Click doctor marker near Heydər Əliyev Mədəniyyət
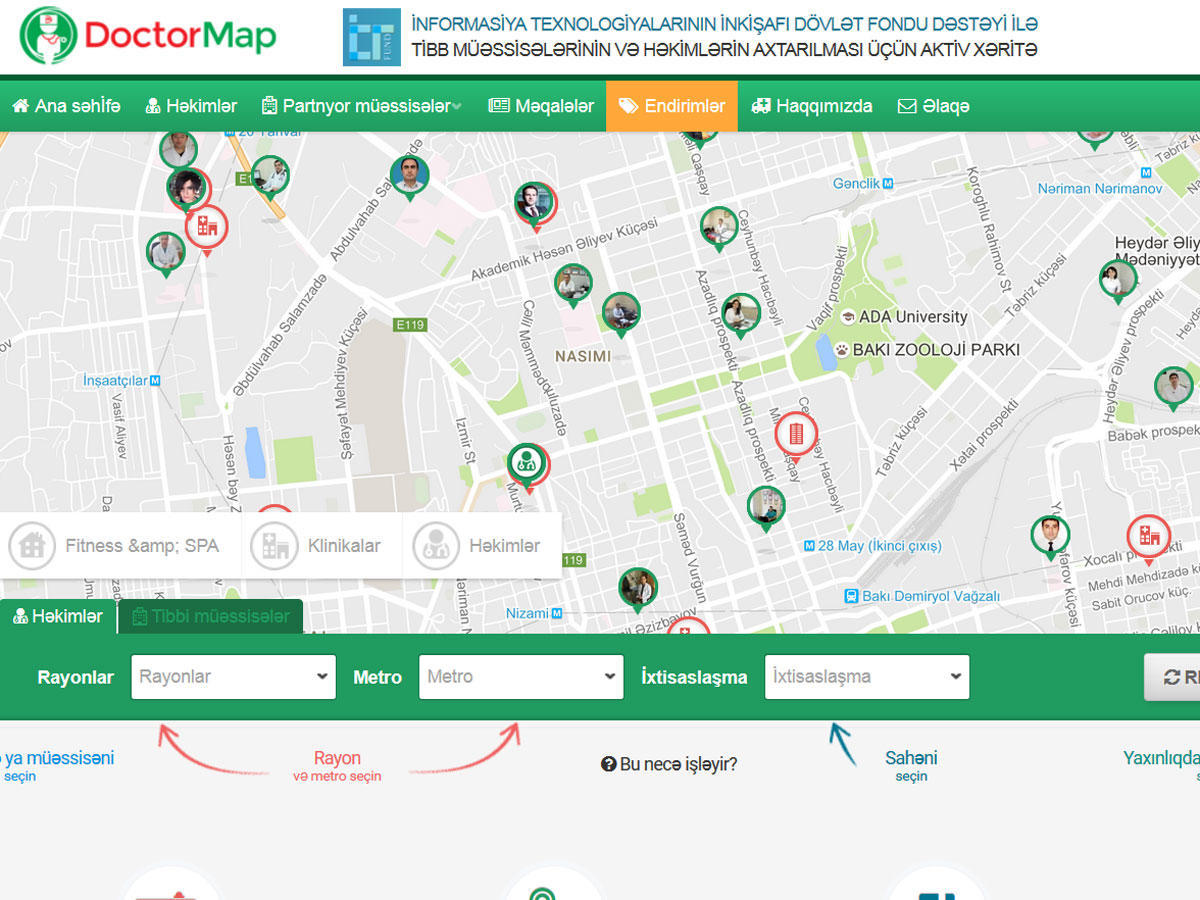1200x900 pixels. 1118,281
